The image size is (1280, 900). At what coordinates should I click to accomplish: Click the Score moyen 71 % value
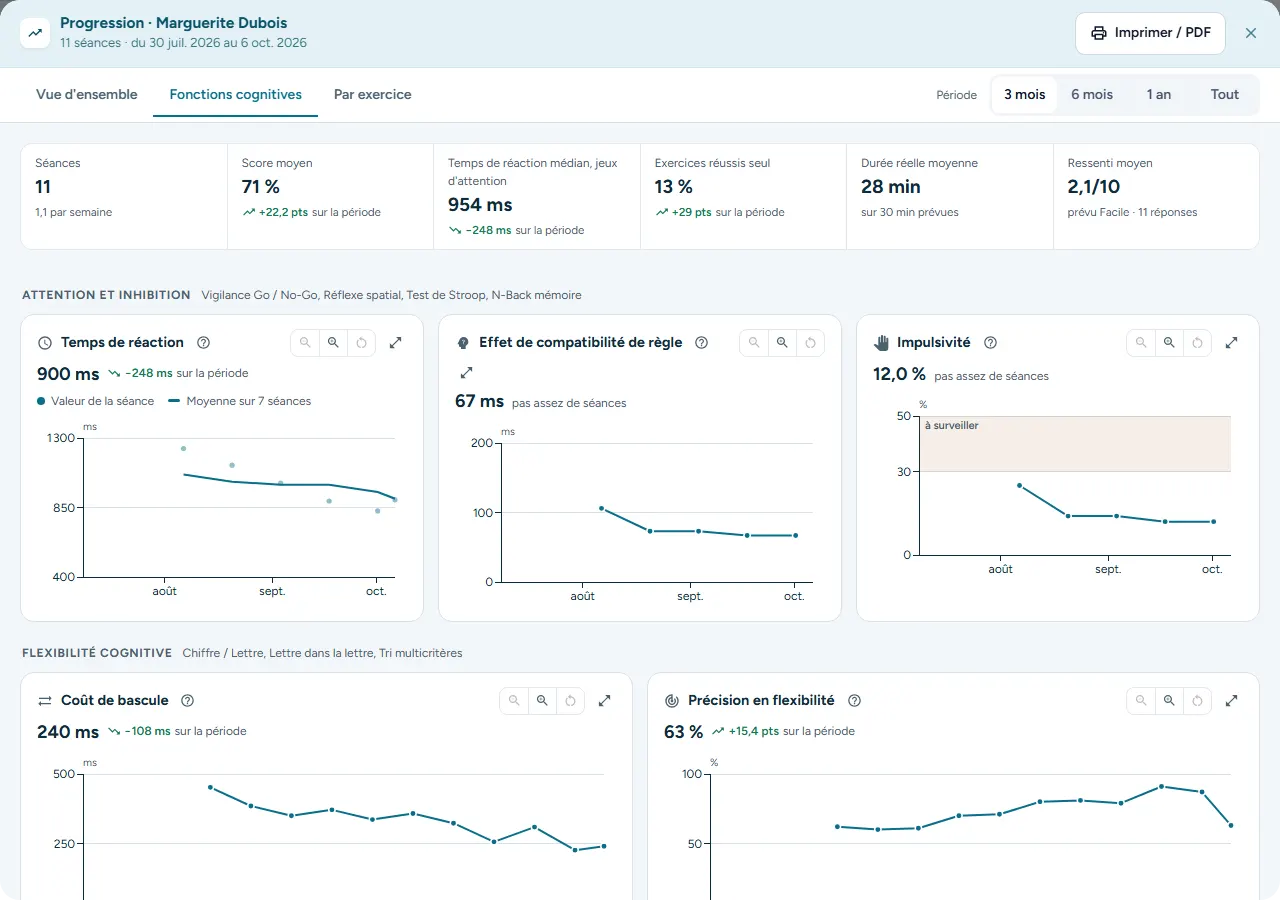click(261, 187)
